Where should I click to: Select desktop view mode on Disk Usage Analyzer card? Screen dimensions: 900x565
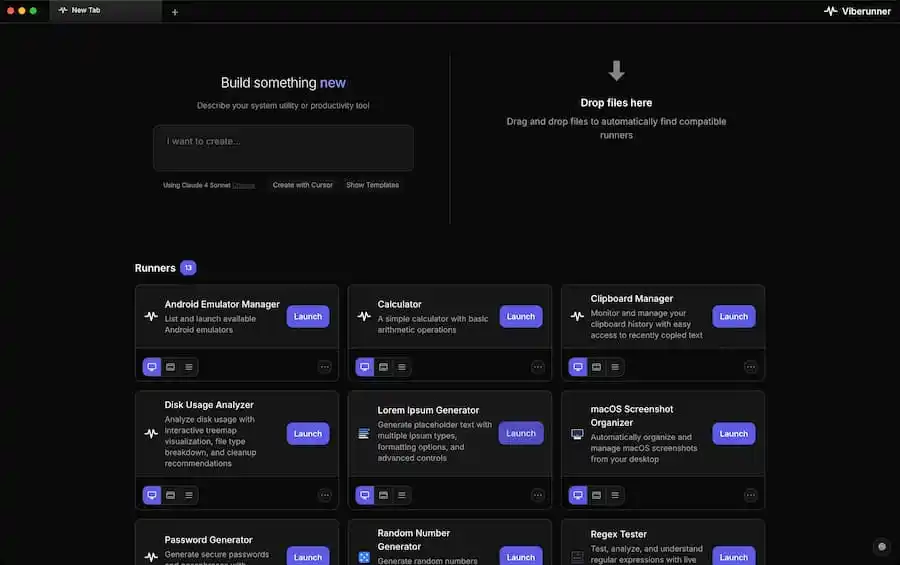[x=152, y=495]
